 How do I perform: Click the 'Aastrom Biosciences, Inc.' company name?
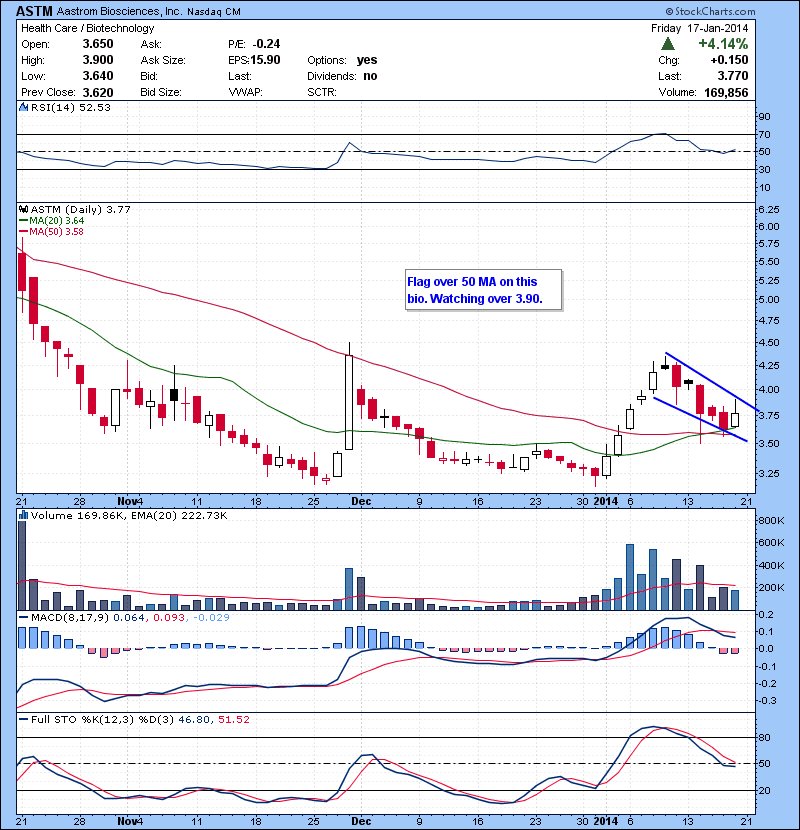click(119, 11)
